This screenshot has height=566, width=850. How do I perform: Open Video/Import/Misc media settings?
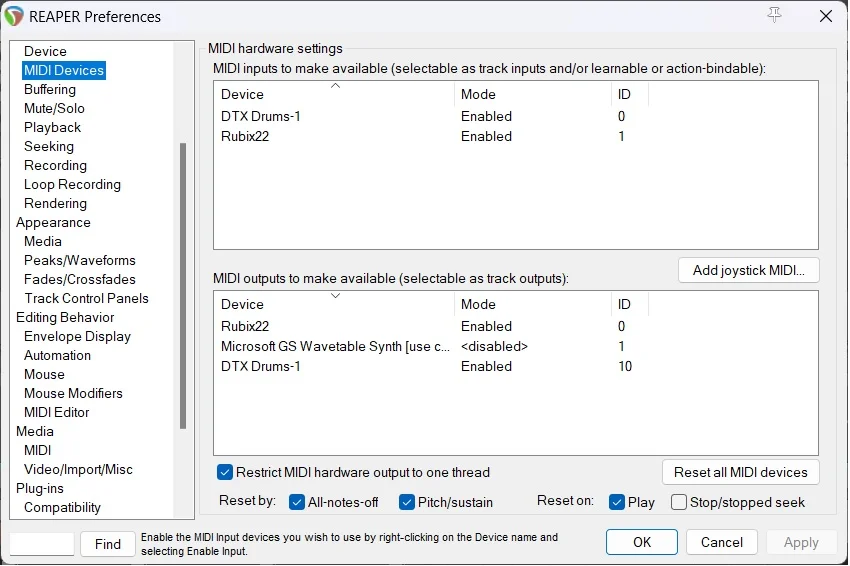pyautogui.click(x=78, y=469)
